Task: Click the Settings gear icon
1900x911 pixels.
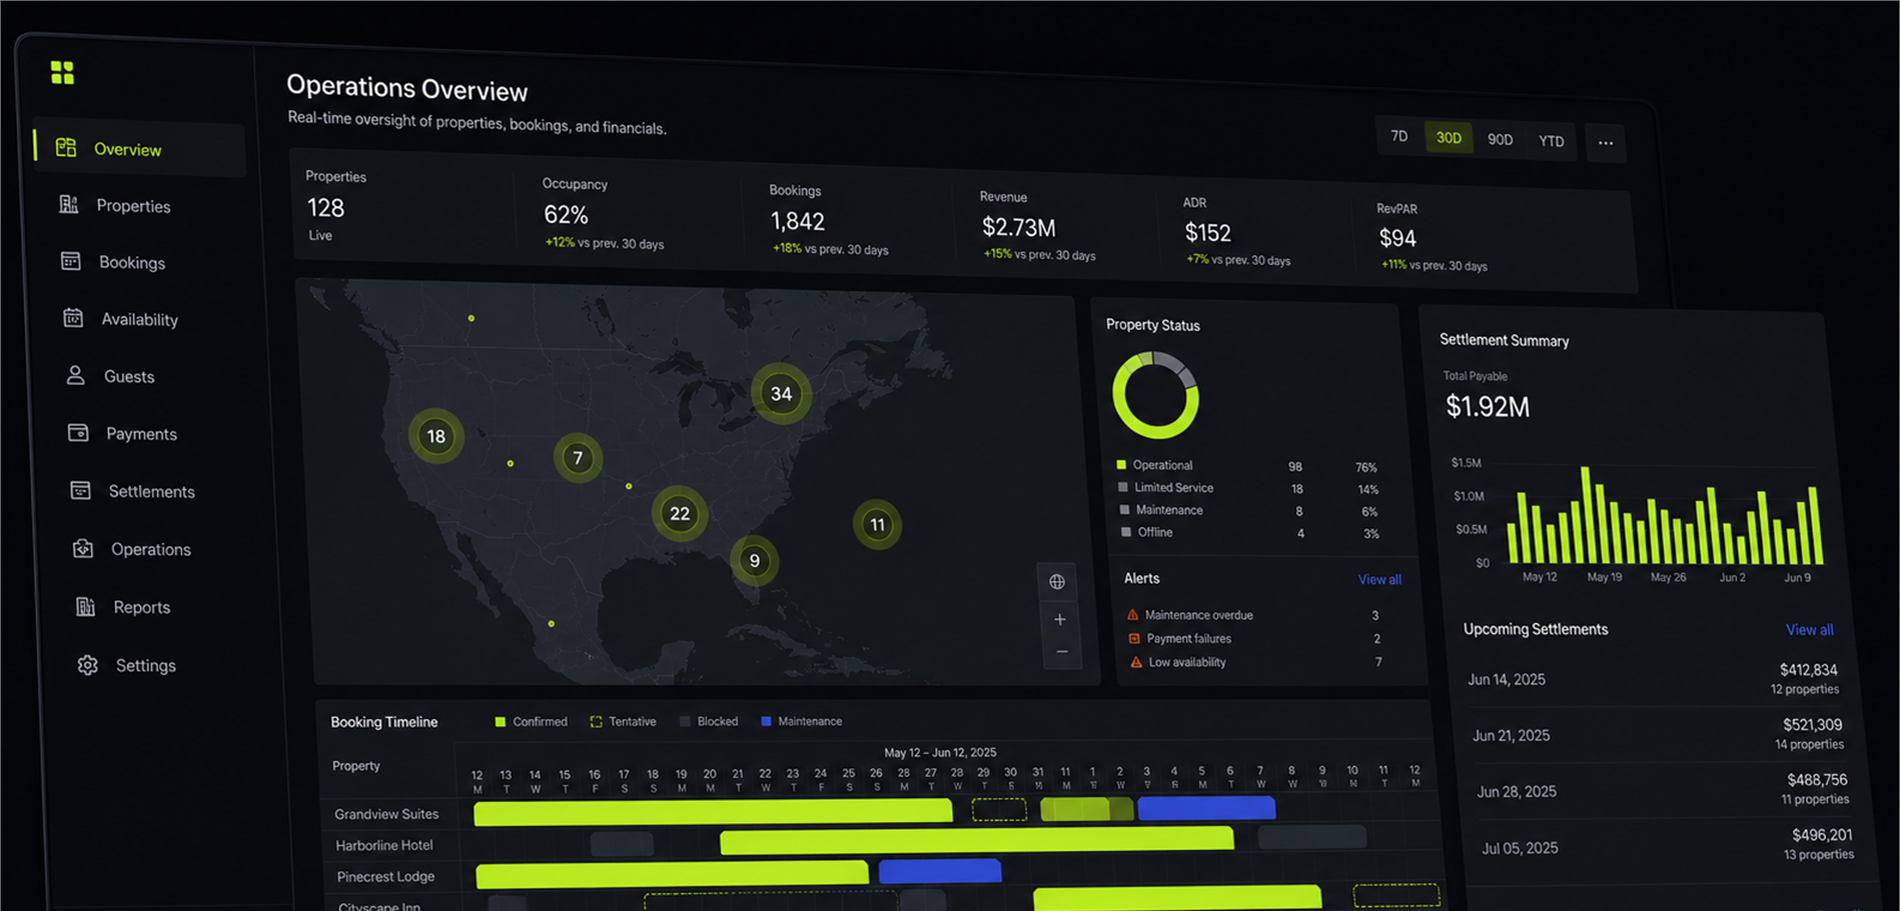Action: point(88,665)
